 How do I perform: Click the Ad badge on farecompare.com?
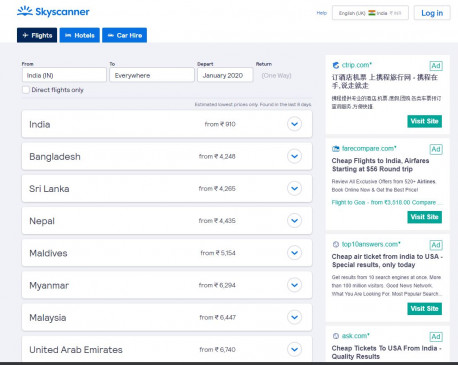click(436, 149)
